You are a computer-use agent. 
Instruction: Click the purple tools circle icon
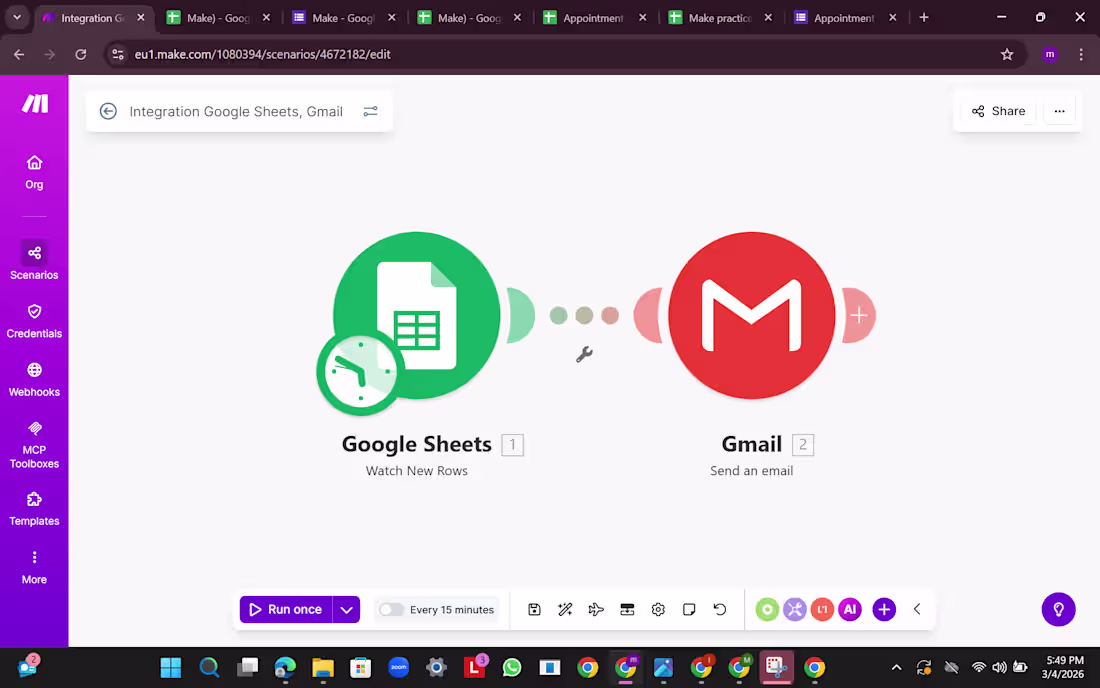[795, 609]
